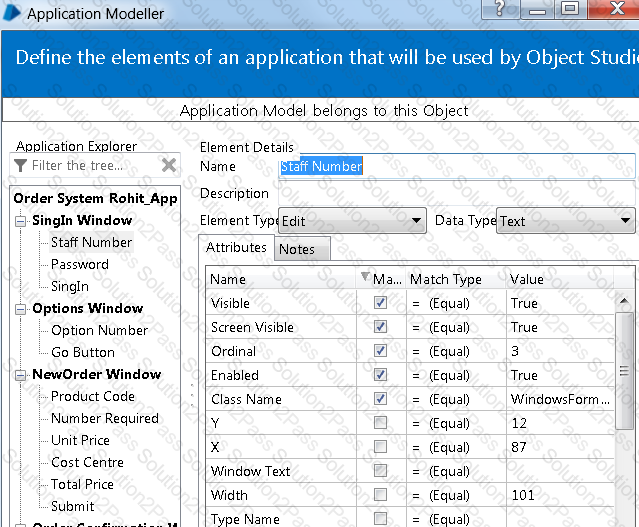The height and width of the screenshot is (527, 639).
Task: Enable the X attribute match checkbox
Action: click(380, 447)
